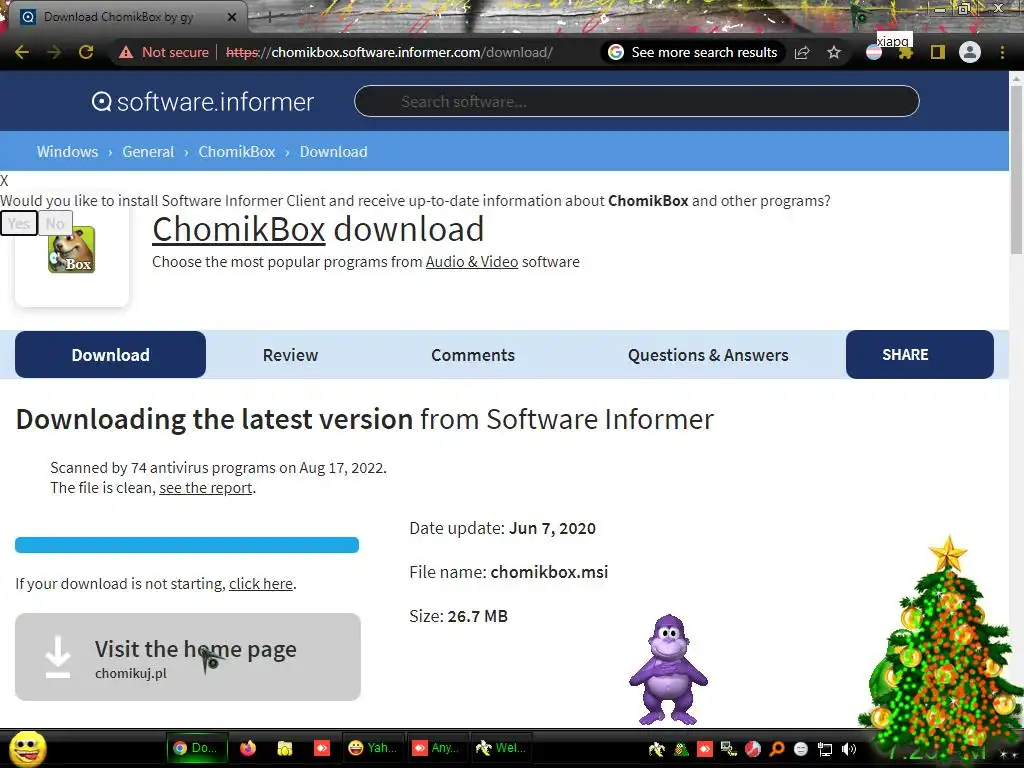
Task: Bookmark this page with the star icon
Action: (x=834, y=52)
